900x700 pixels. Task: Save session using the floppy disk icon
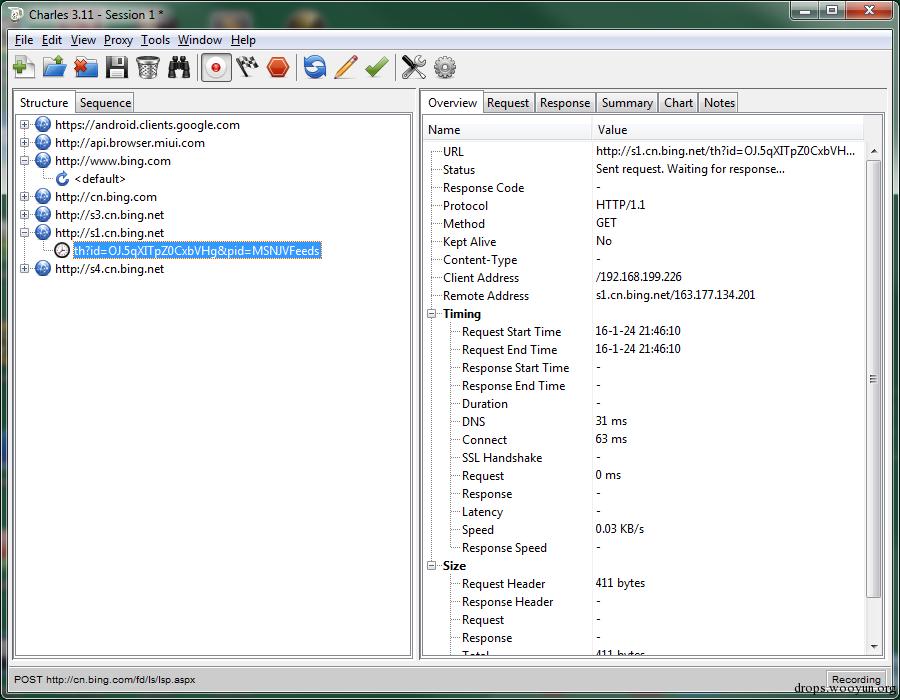point(117,67)
